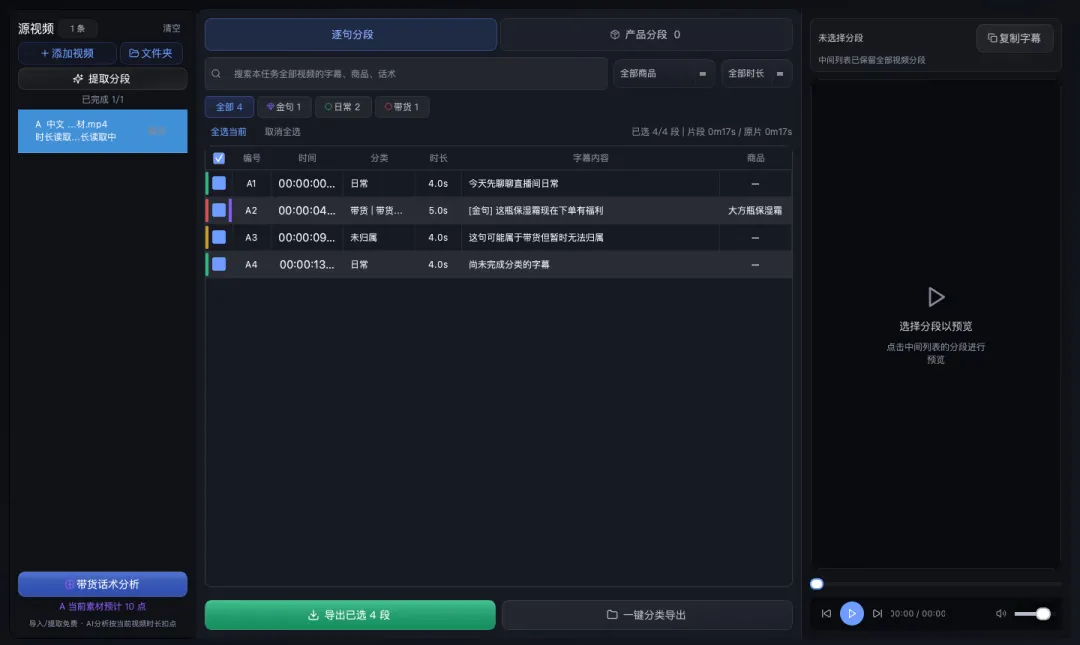Click subtitle text 今天先聊聊直播间日常
Viewport: 1080px width, 645px height.
pos(513,183)
